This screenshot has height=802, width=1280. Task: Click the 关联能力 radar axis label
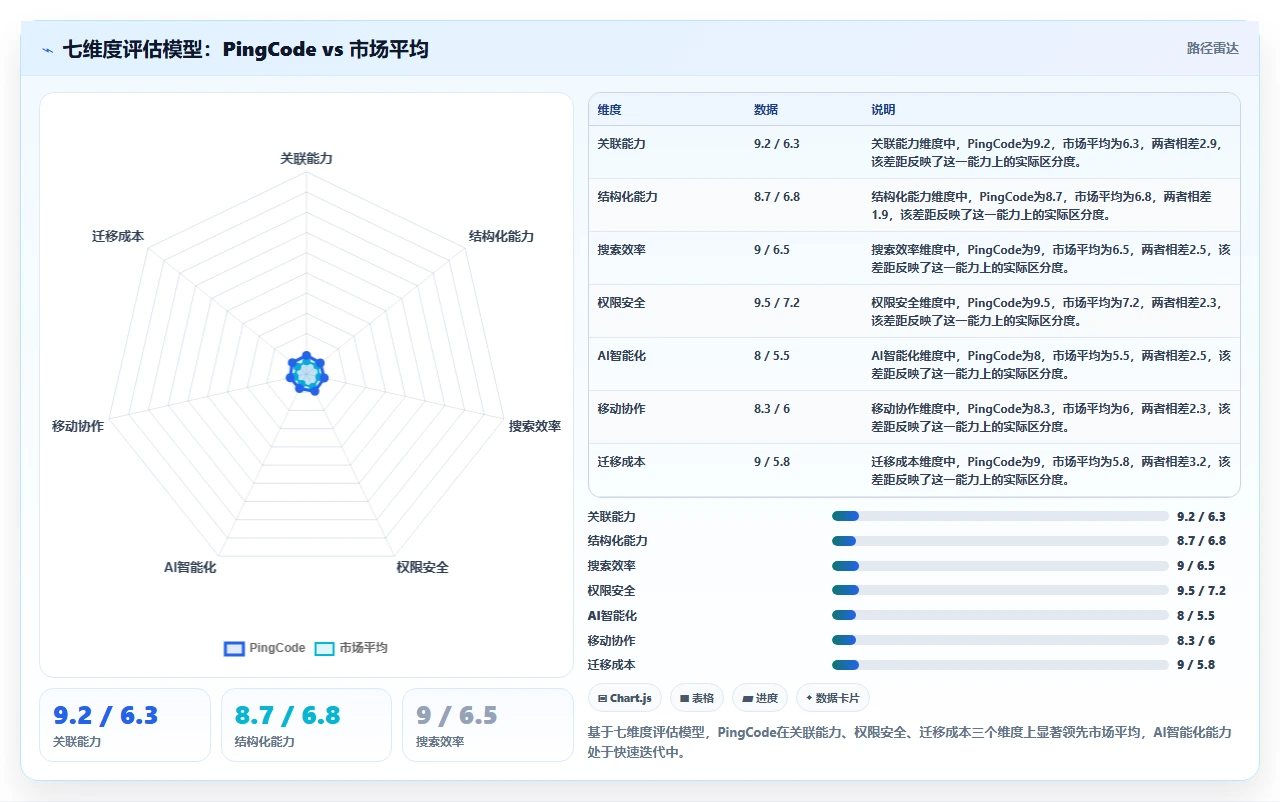pyautogui.click(x=306, y=159)
